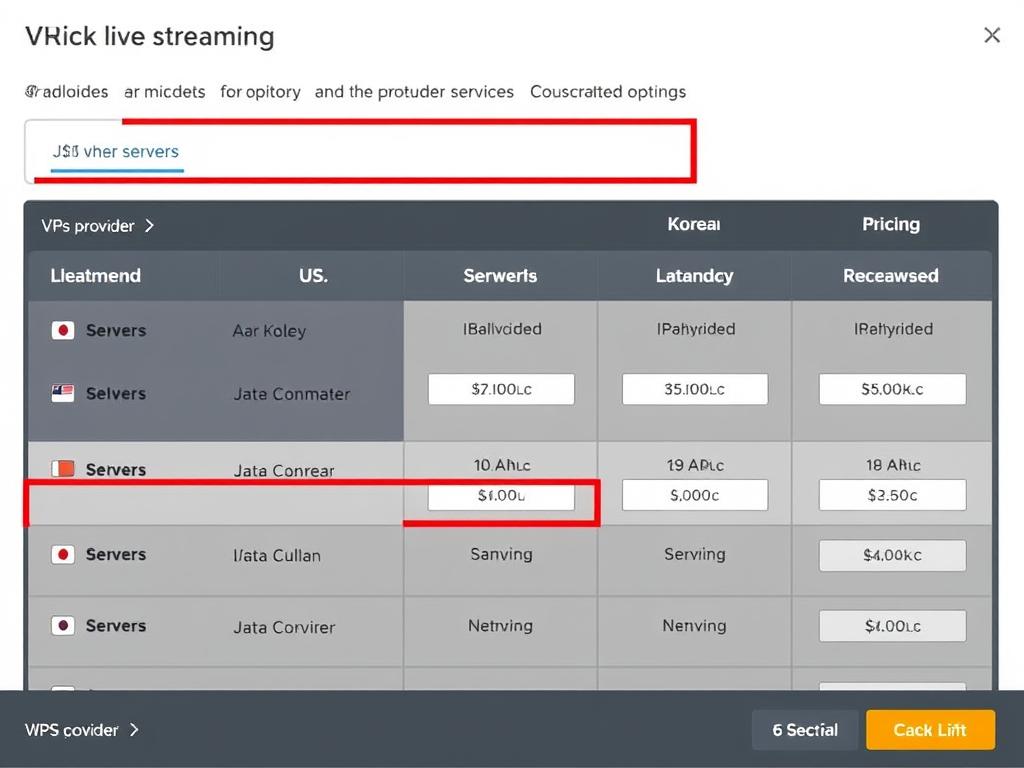Screen dimensions: 1024x768
Task: Click the '$7.100Lc' price field
Action: coord(502,389)
